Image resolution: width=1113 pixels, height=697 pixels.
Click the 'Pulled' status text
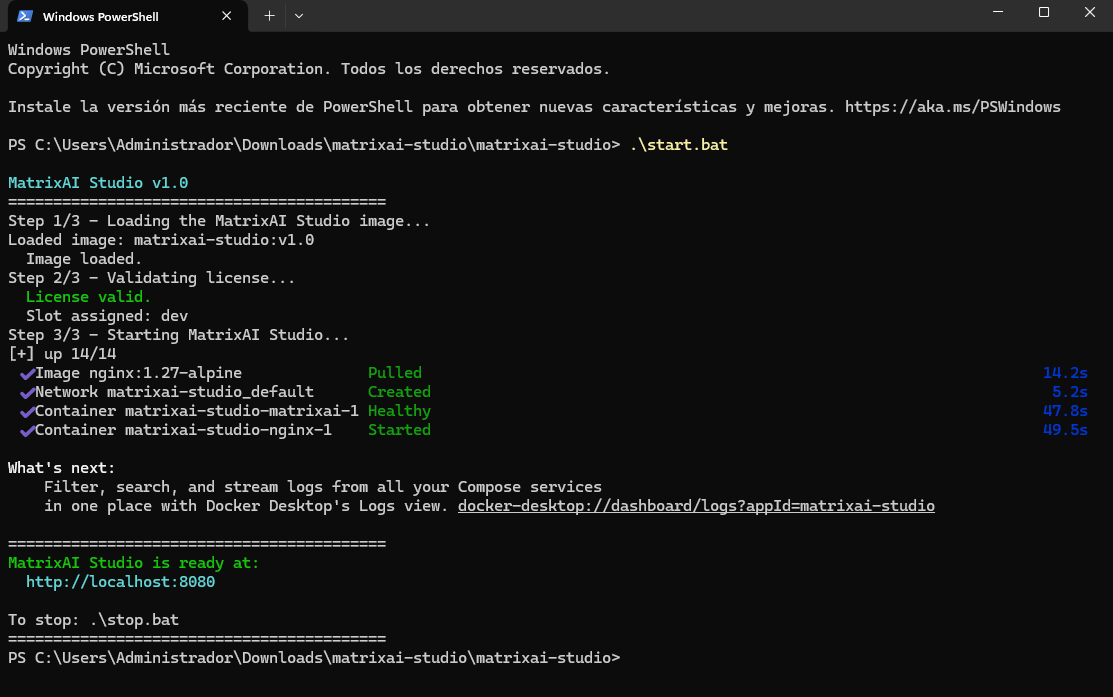click(x=395, y=373)
